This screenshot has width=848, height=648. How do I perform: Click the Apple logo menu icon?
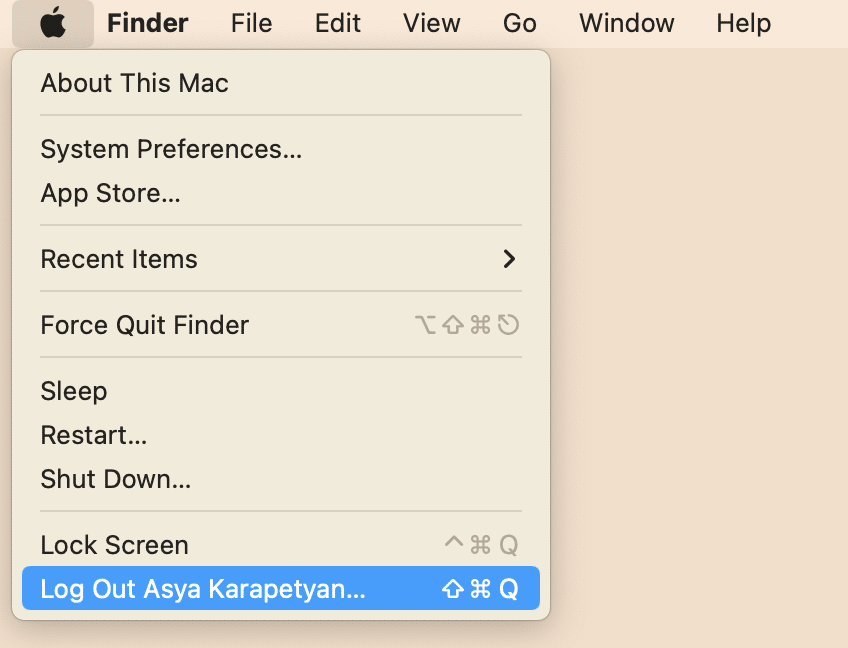coord(53,23)
